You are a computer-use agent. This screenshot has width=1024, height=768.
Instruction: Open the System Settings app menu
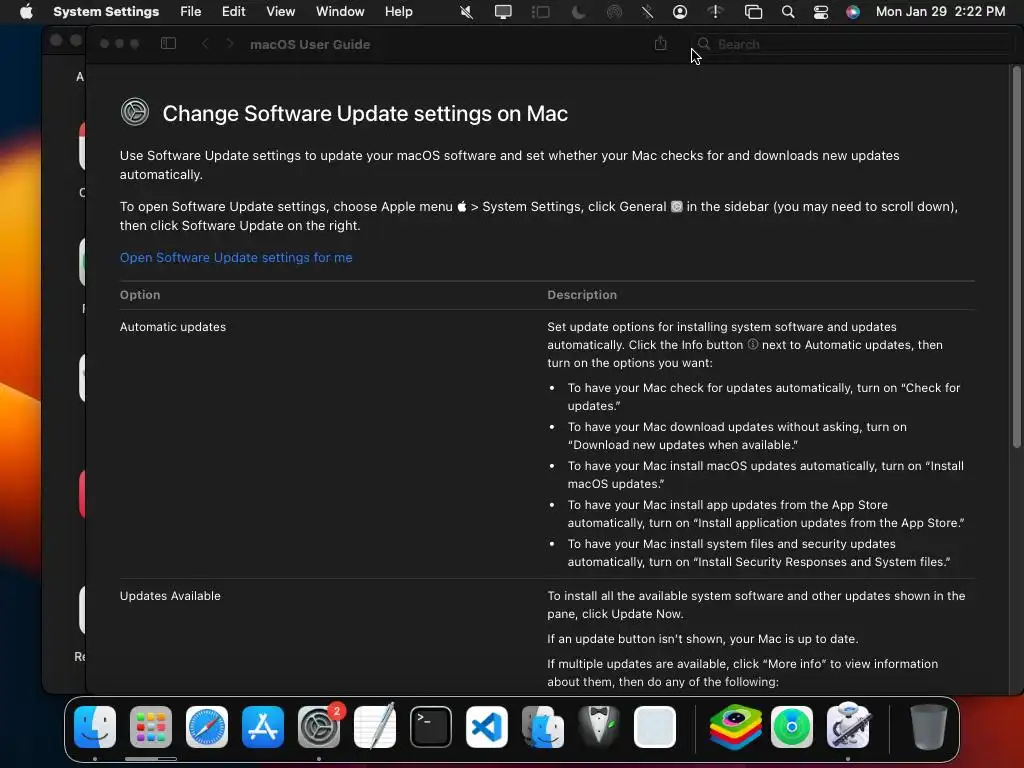tap(106, 12)
